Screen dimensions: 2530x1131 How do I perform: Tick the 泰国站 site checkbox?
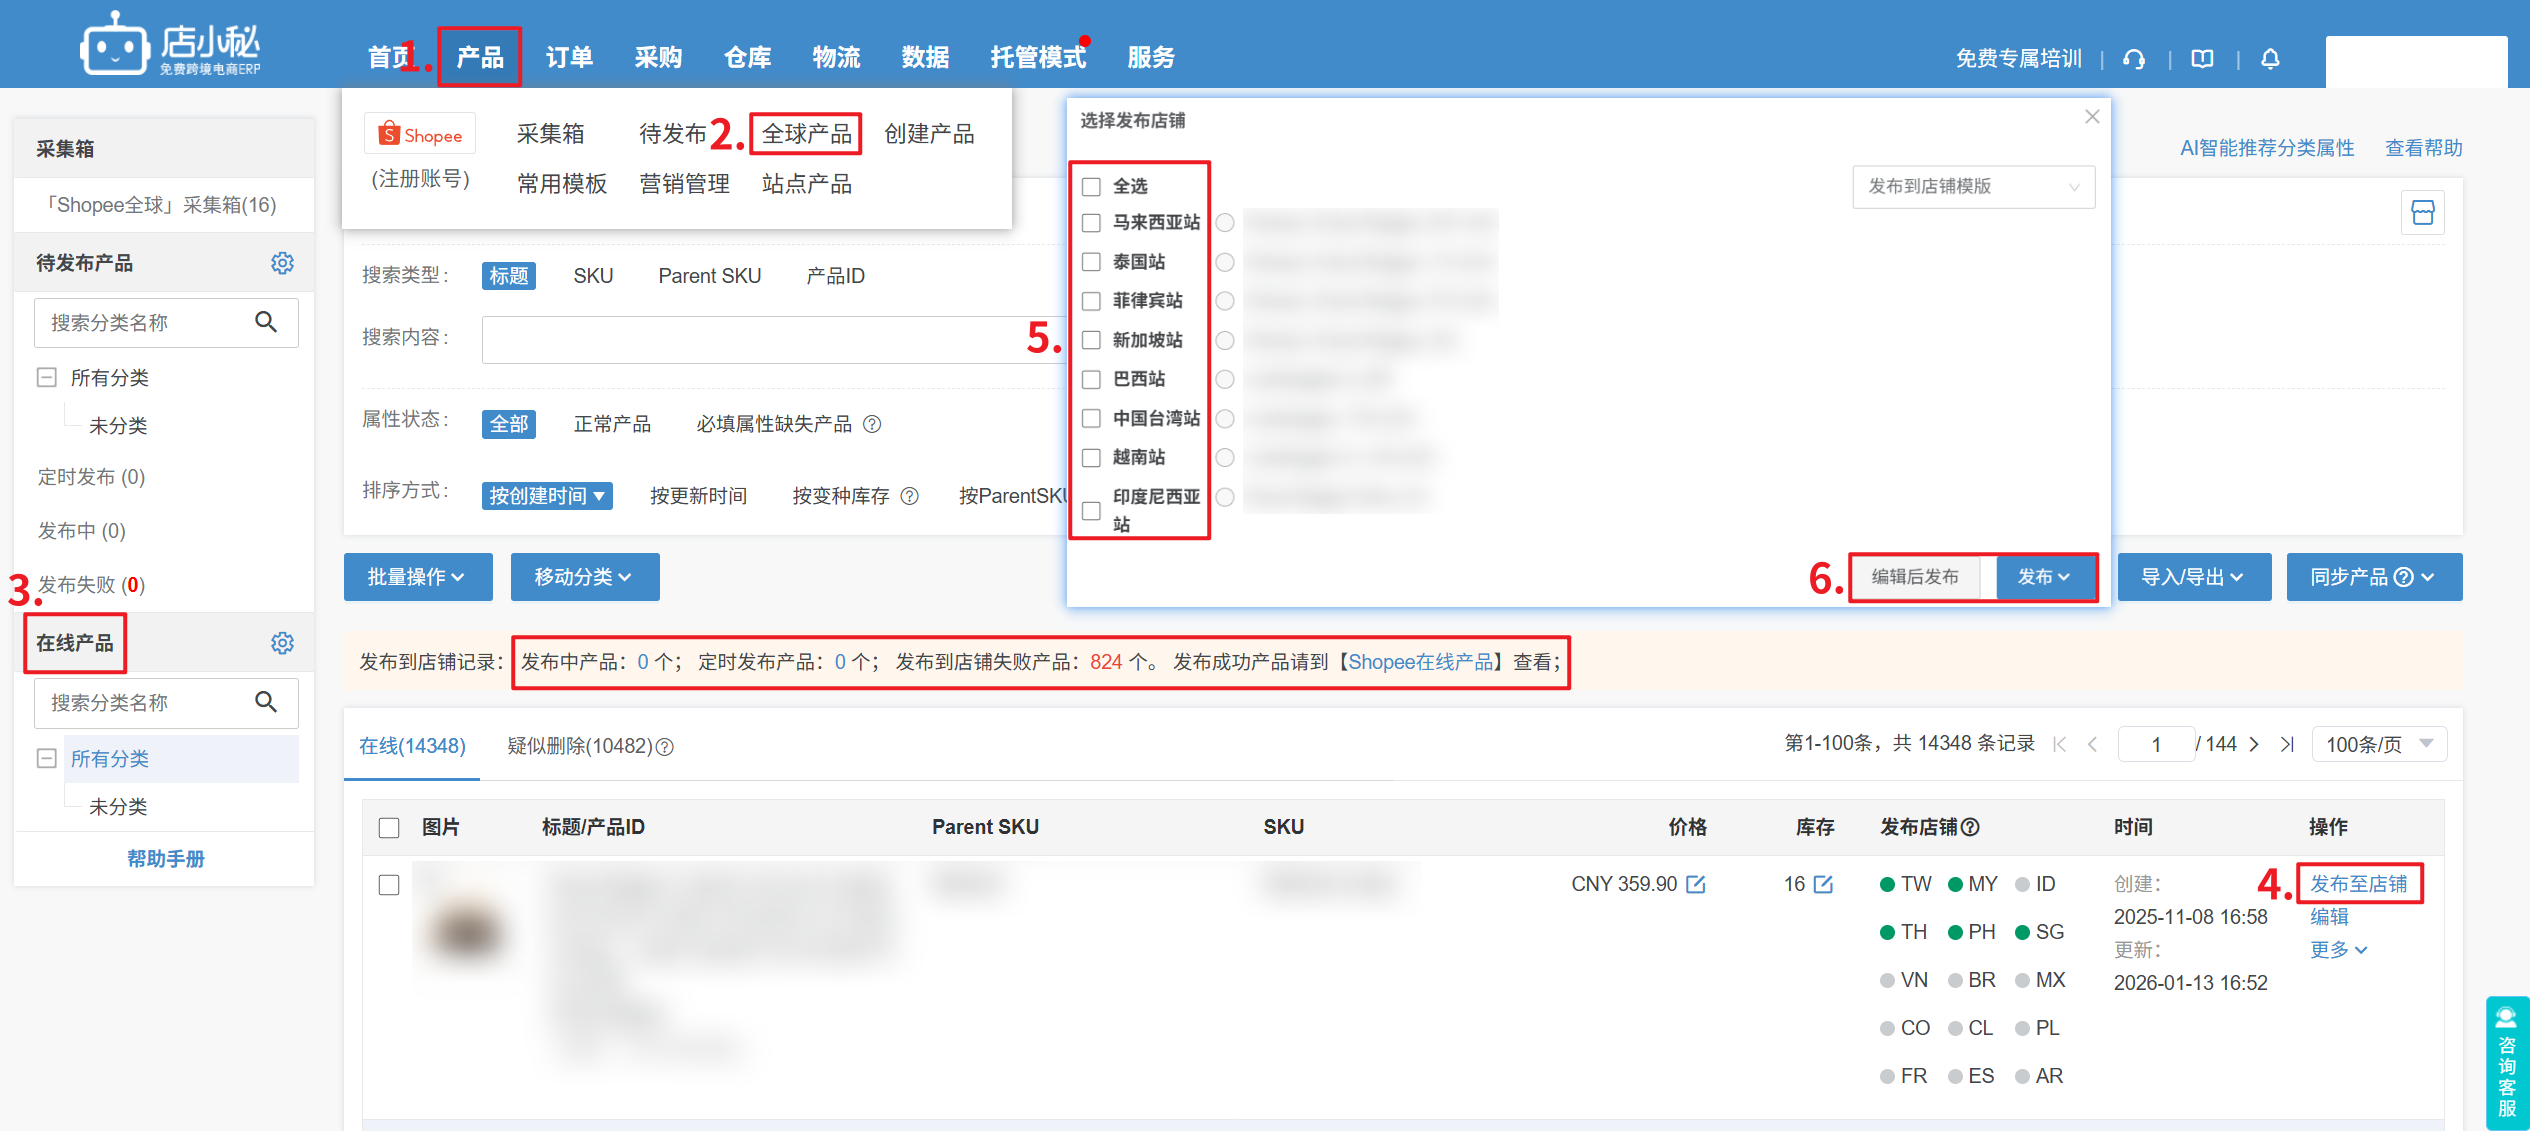(1092, 262)
